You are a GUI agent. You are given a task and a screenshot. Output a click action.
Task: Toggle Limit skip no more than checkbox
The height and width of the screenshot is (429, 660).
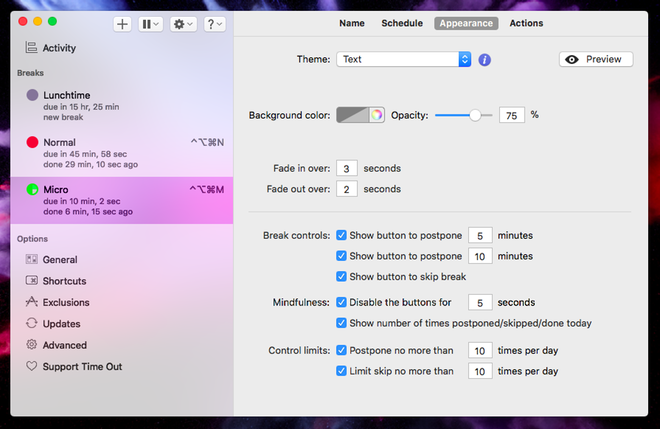tap(342, 371)
